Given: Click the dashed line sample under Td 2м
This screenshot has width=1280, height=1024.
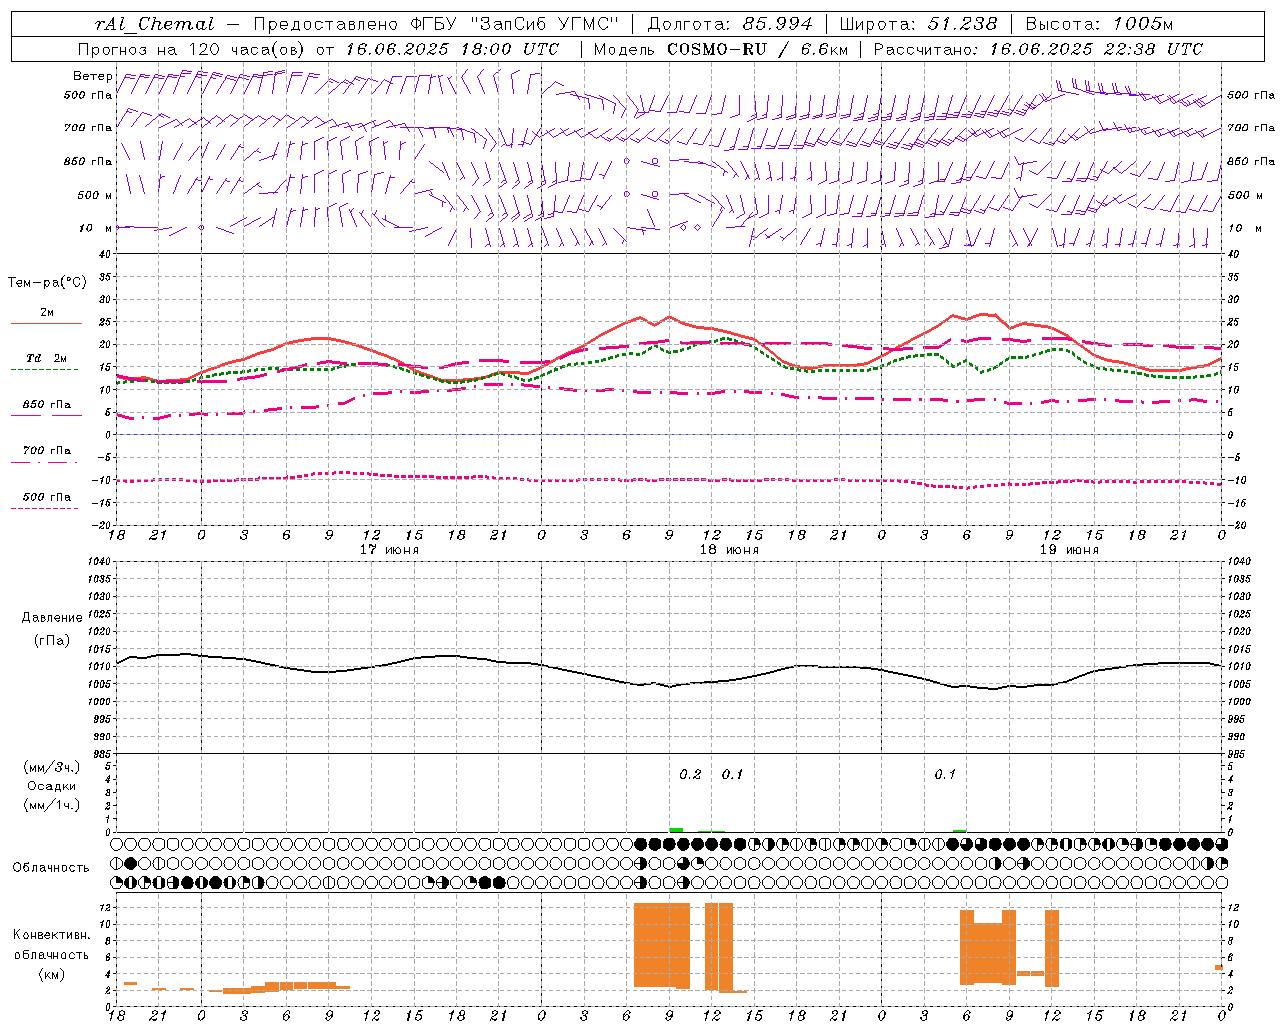Looking at the screenshot, I should click(x=46, y=370).
